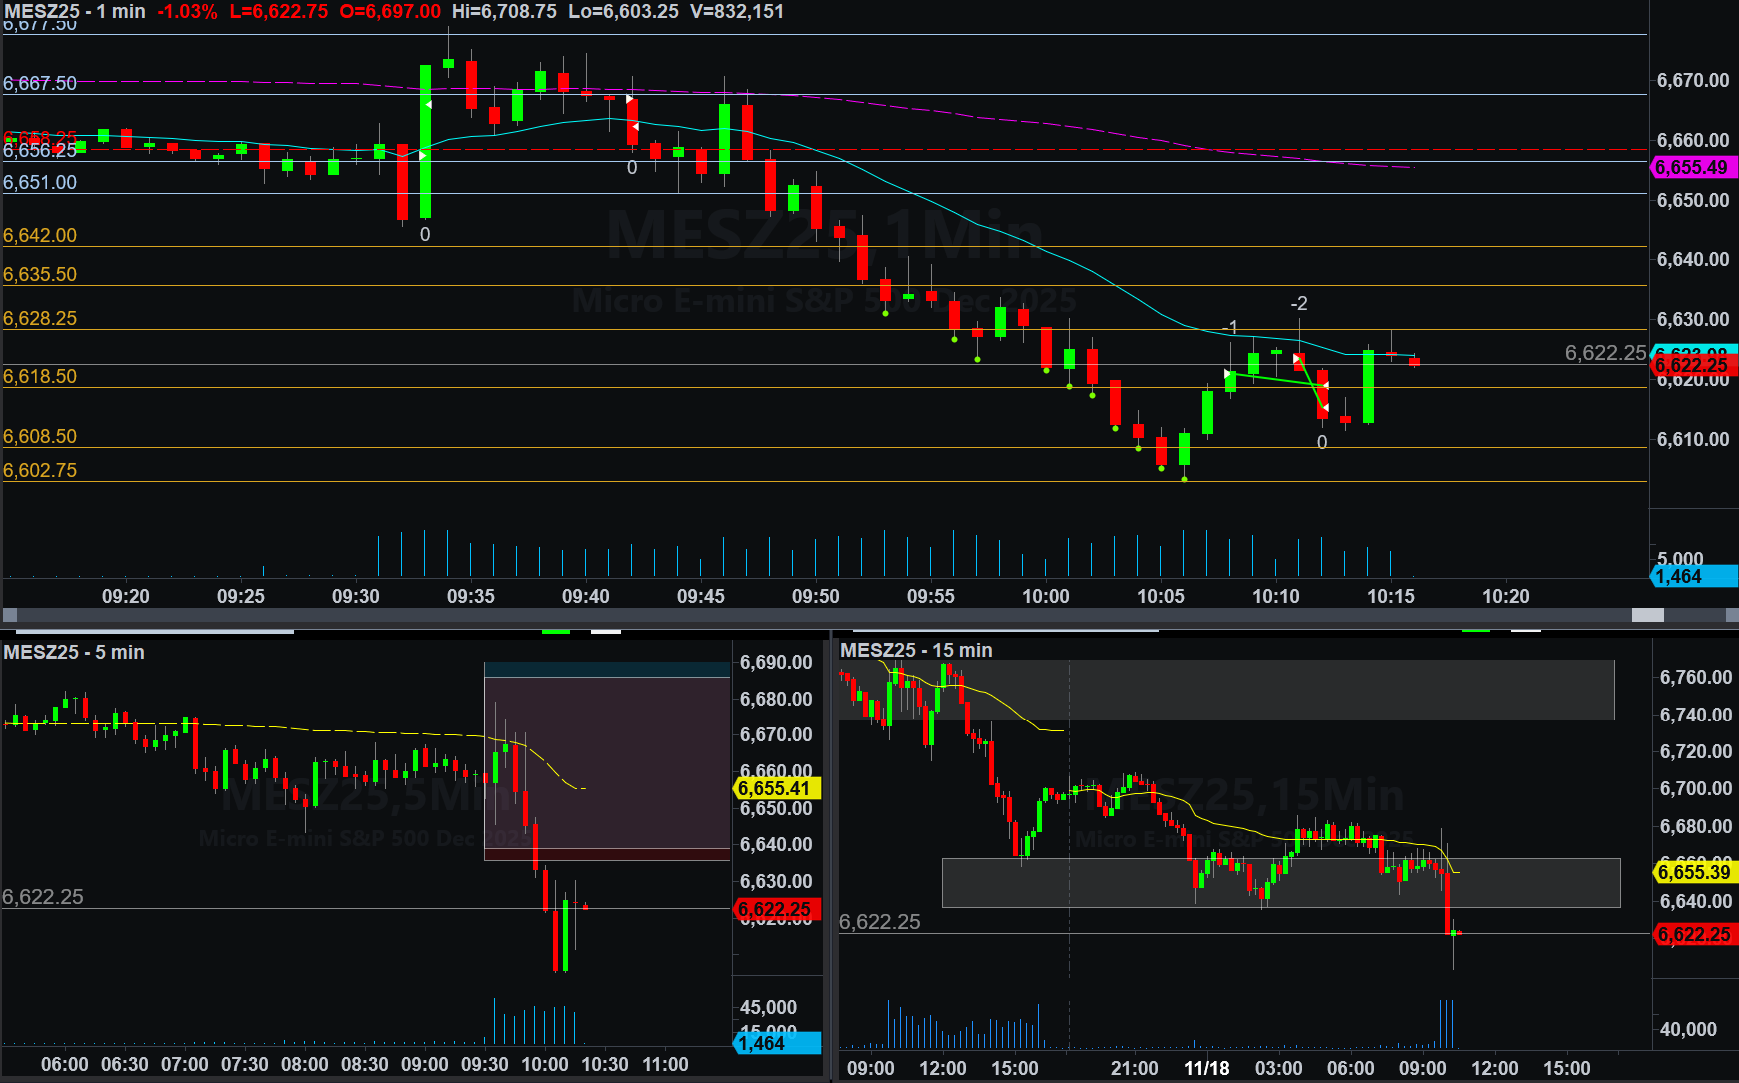This screenshot has height=1083, width=1739.
Task: Grab the horizontal scrollbar thumb under the 1 min chart
Action: pyautogui.click(x=1647, y=615)
